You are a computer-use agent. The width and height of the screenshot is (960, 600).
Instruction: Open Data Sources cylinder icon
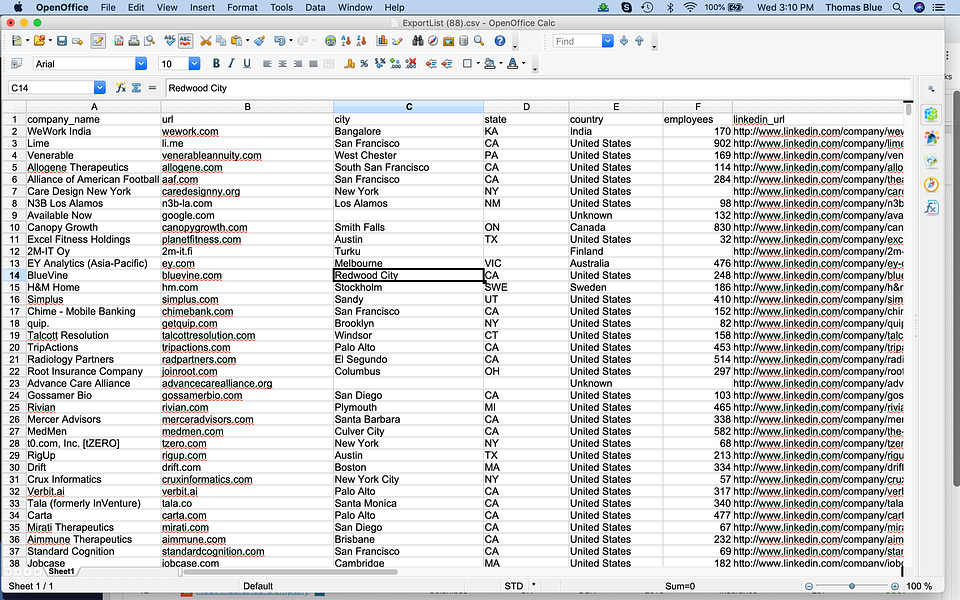tap(463, 41)
